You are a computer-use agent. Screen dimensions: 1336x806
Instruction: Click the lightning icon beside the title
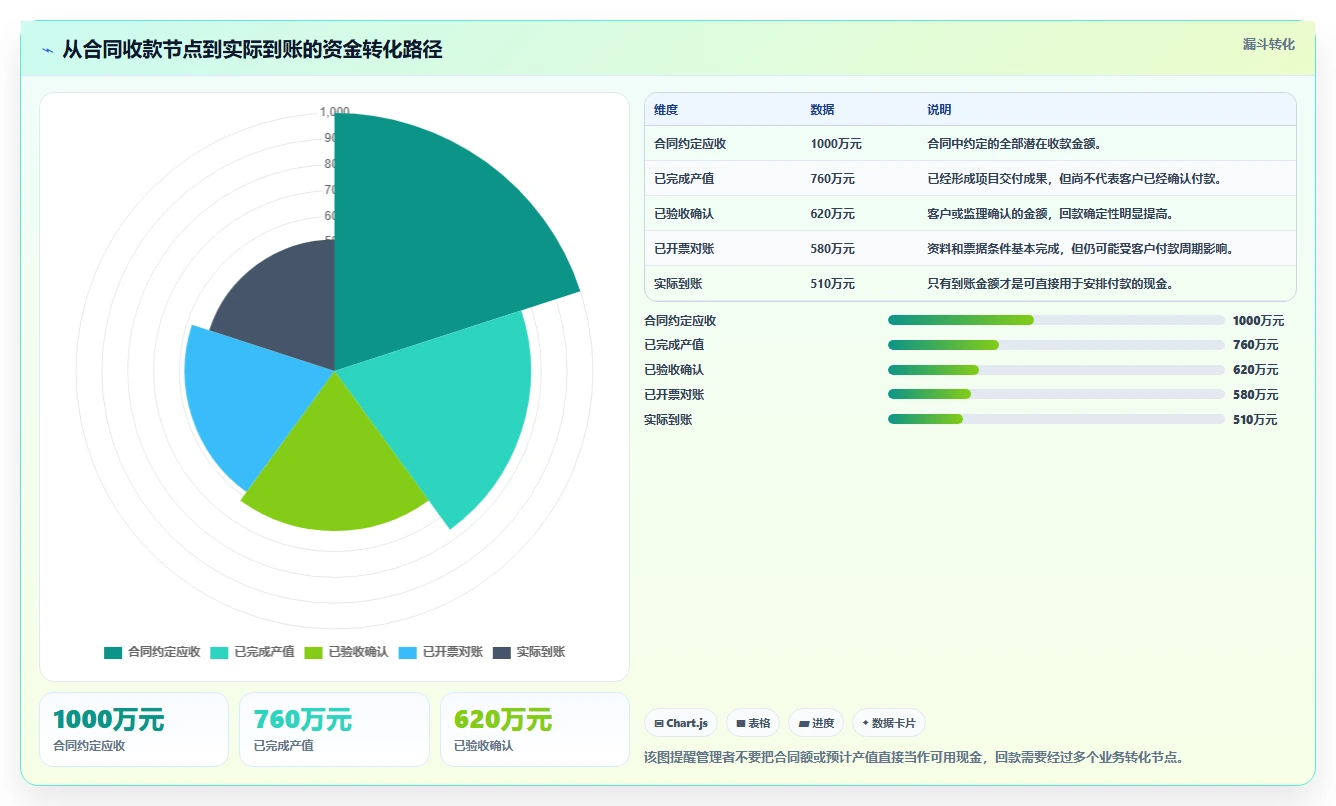click(47, 50)
